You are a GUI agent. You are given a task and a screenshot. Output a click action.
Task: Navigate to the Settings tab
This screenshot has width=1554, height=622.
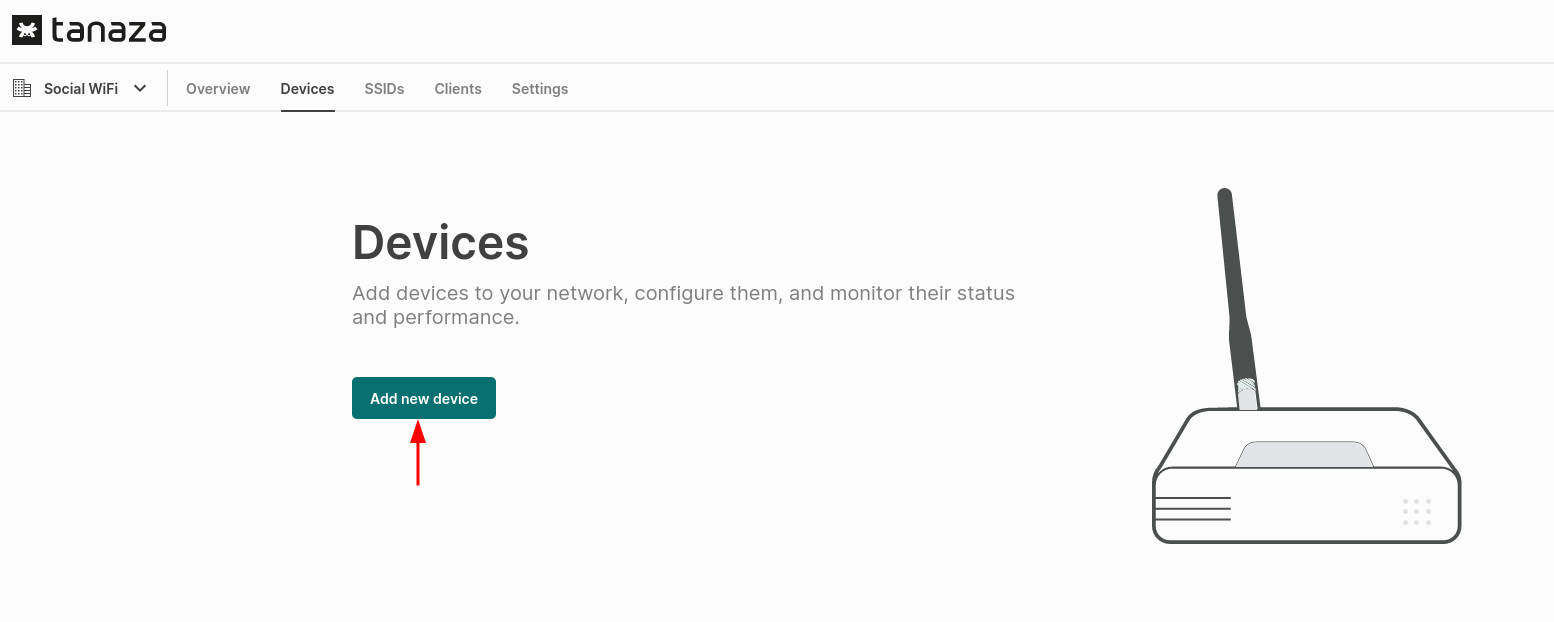[540, 89]
